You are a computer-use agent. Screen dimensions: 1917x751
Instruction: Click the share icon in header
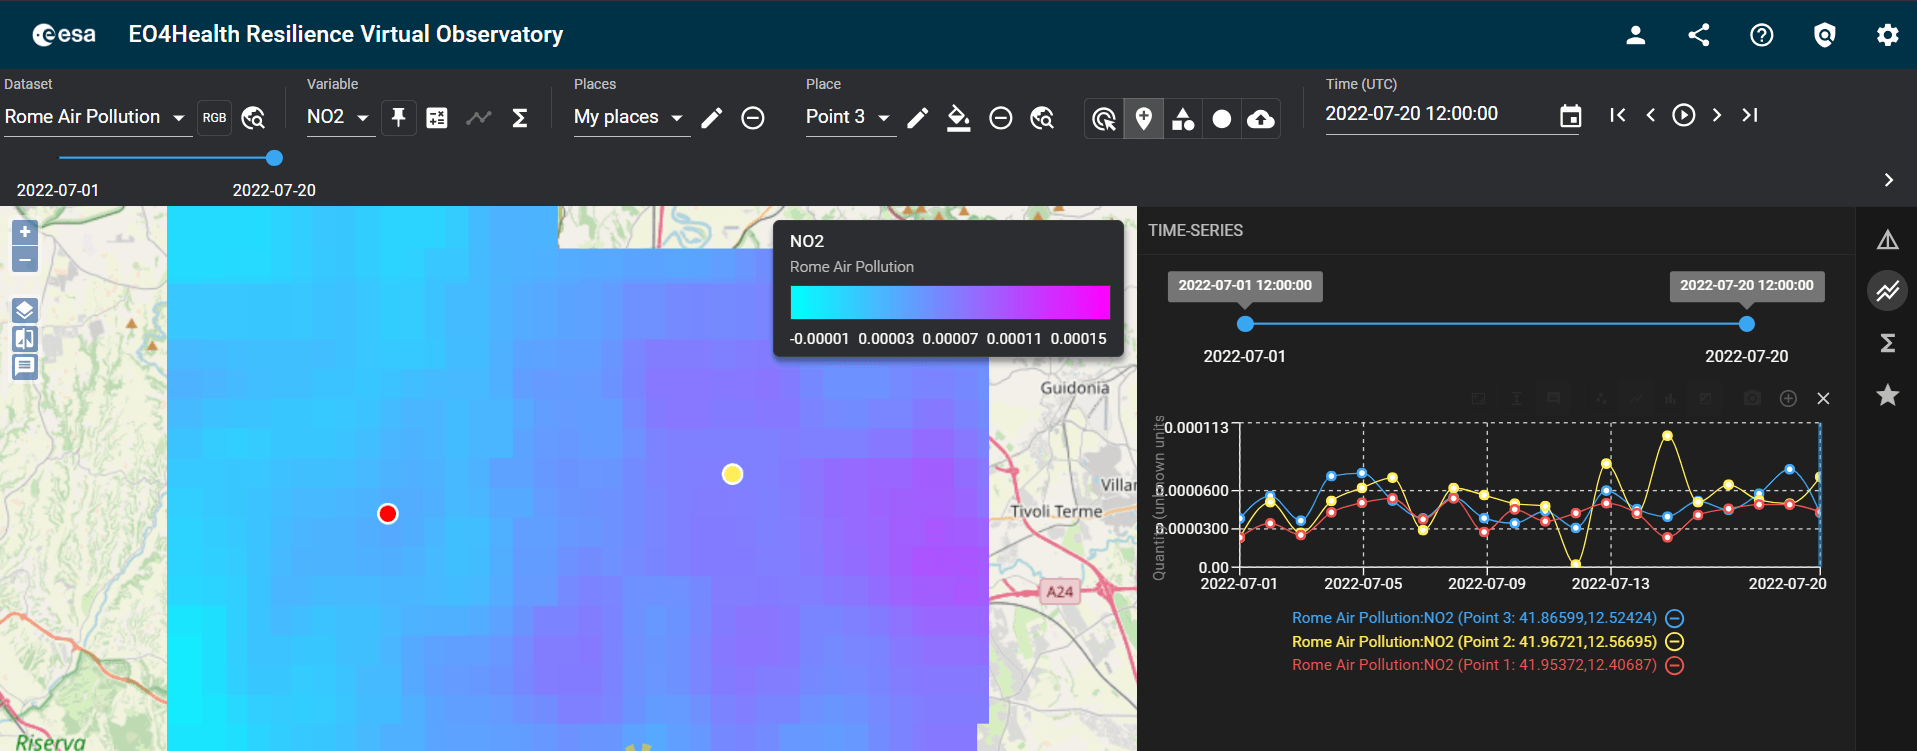[1699, 35]
